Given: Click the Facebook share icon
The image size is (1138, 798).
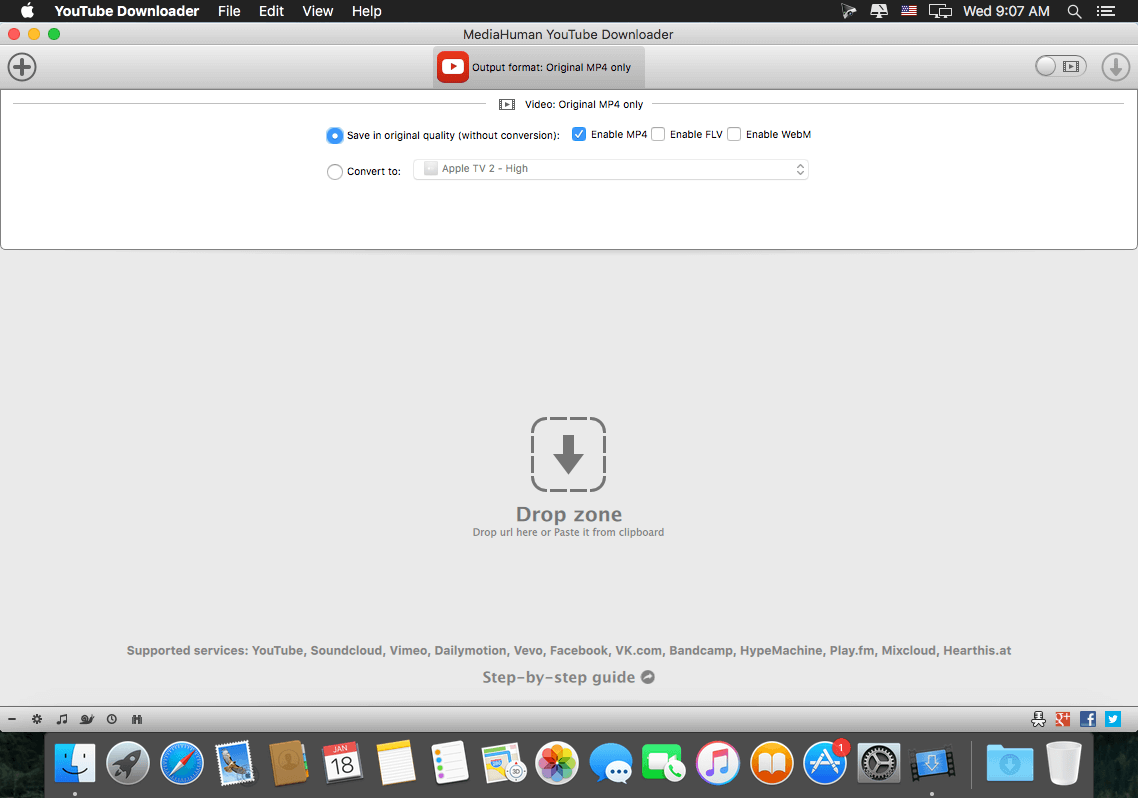Looking at the screenshot, I should 1088,719.
